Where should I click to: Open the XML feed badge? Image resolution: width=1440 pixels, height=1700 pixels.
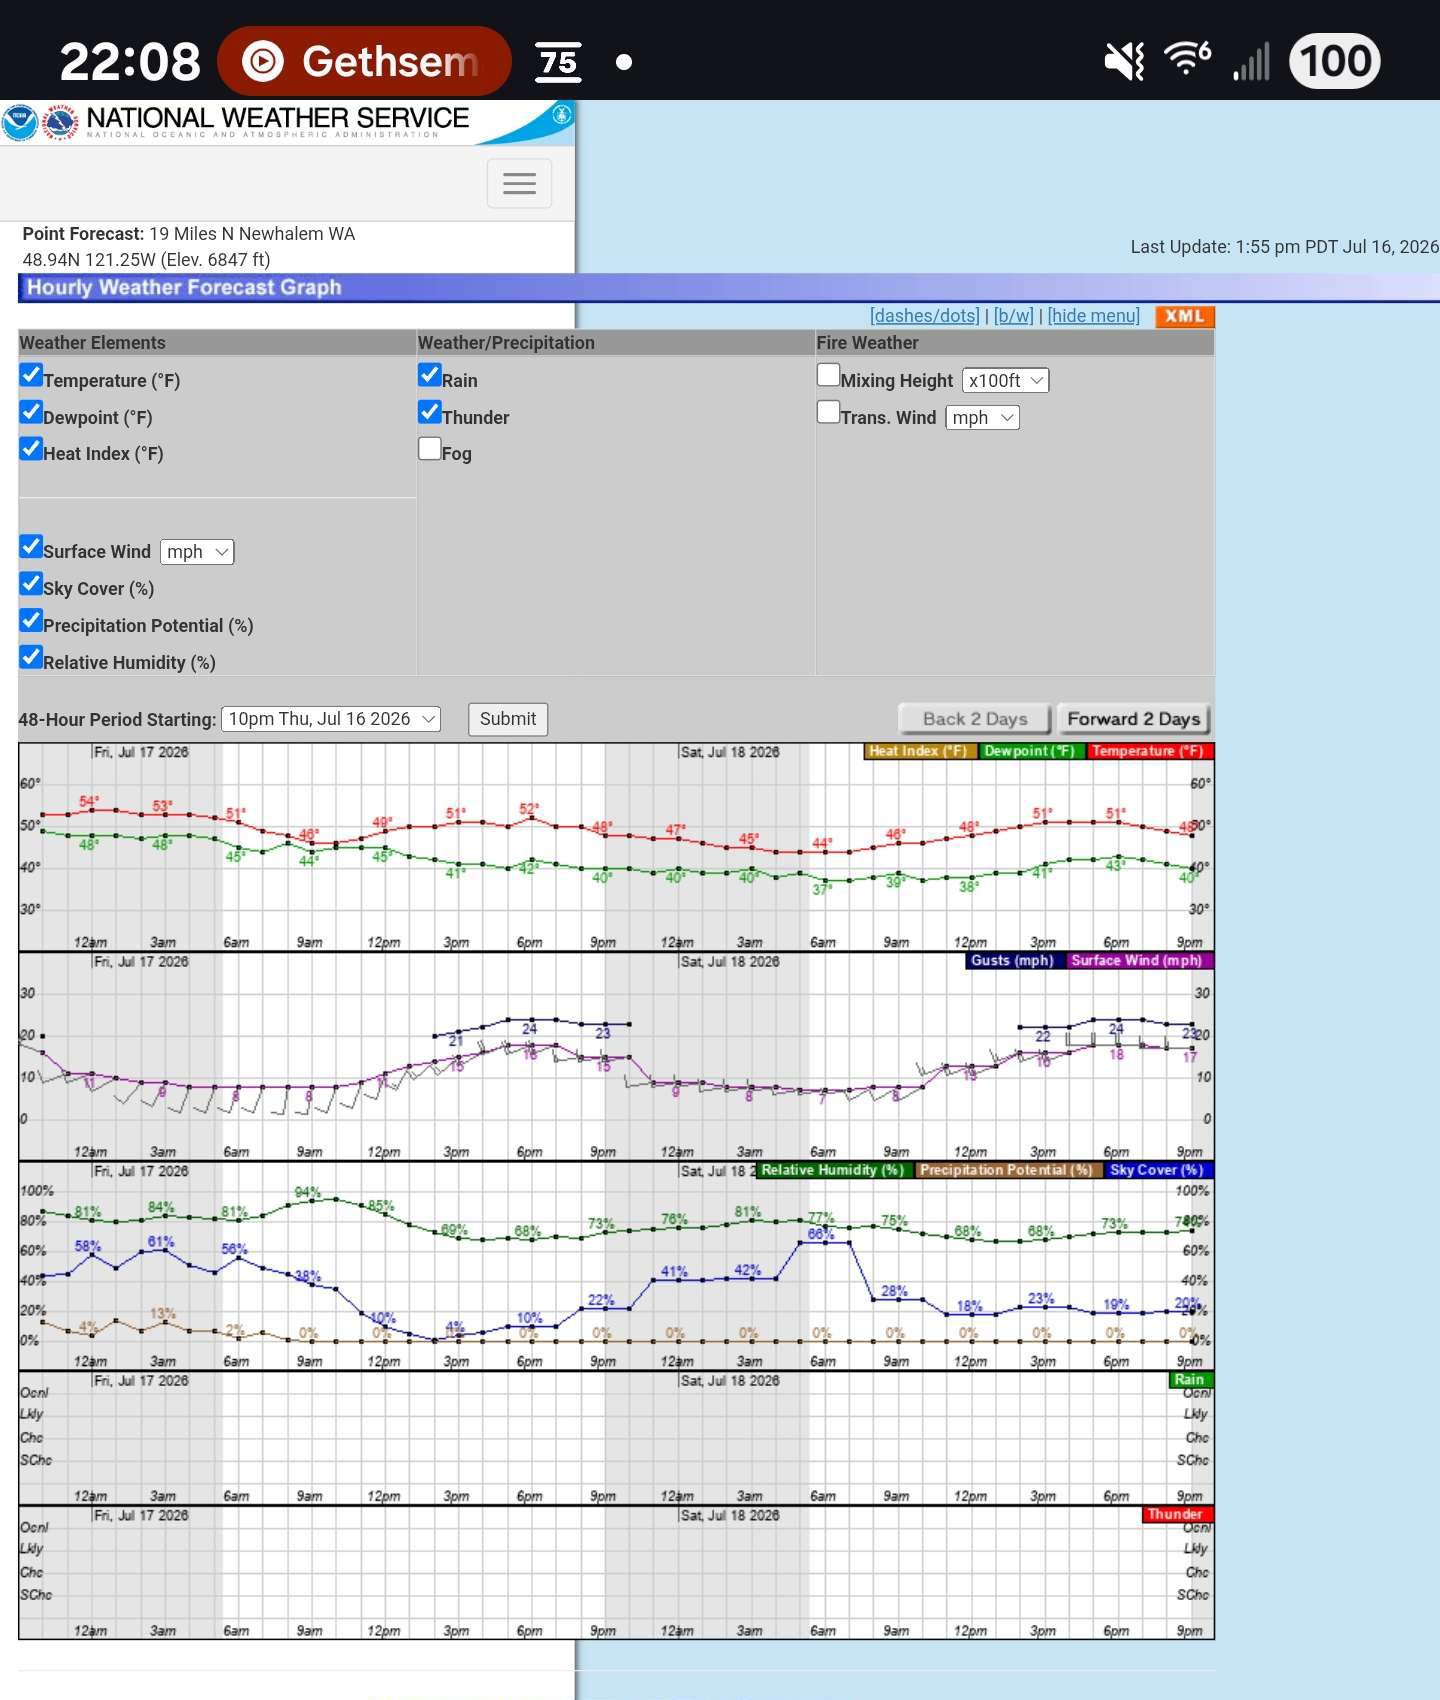1184,316
